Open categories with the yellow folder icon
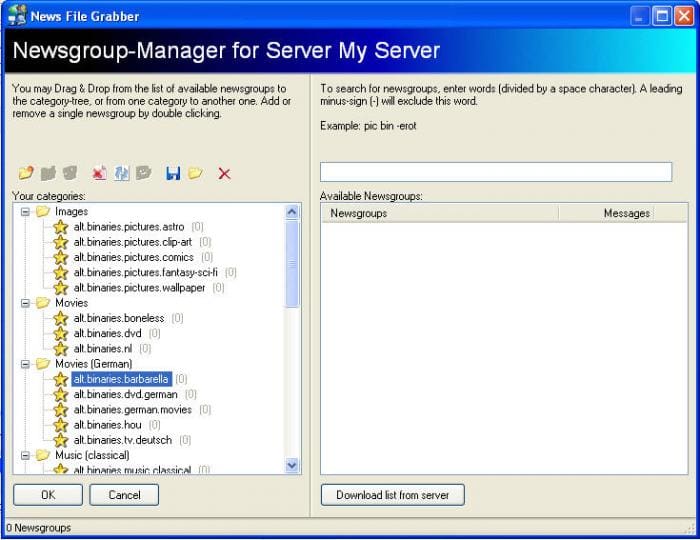700x540 pixels. (x=195, y=173)
